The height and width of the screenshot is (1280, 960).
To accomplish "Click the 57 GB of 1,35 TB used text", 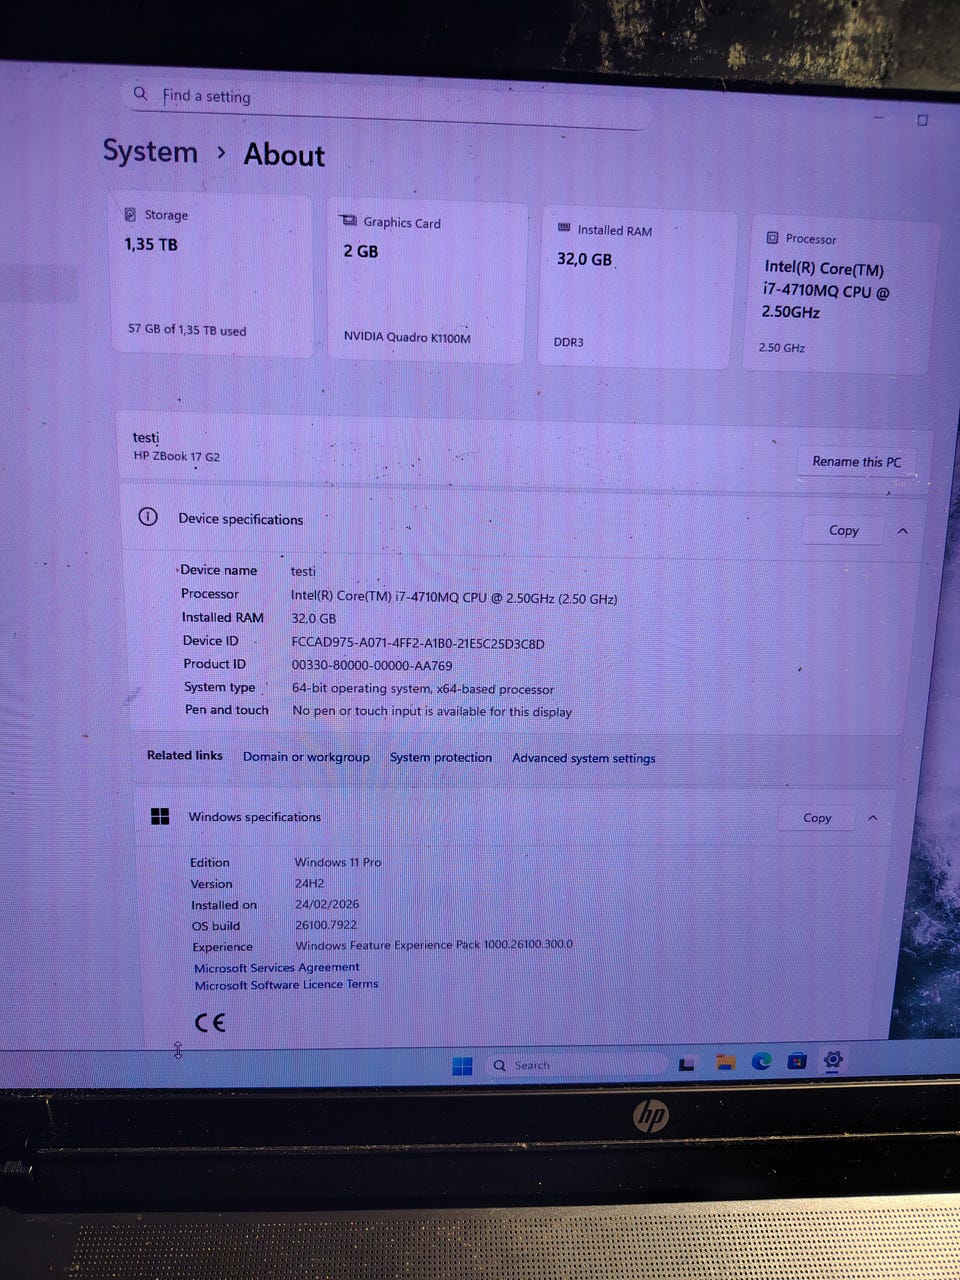I will click(x=187, y=329).
